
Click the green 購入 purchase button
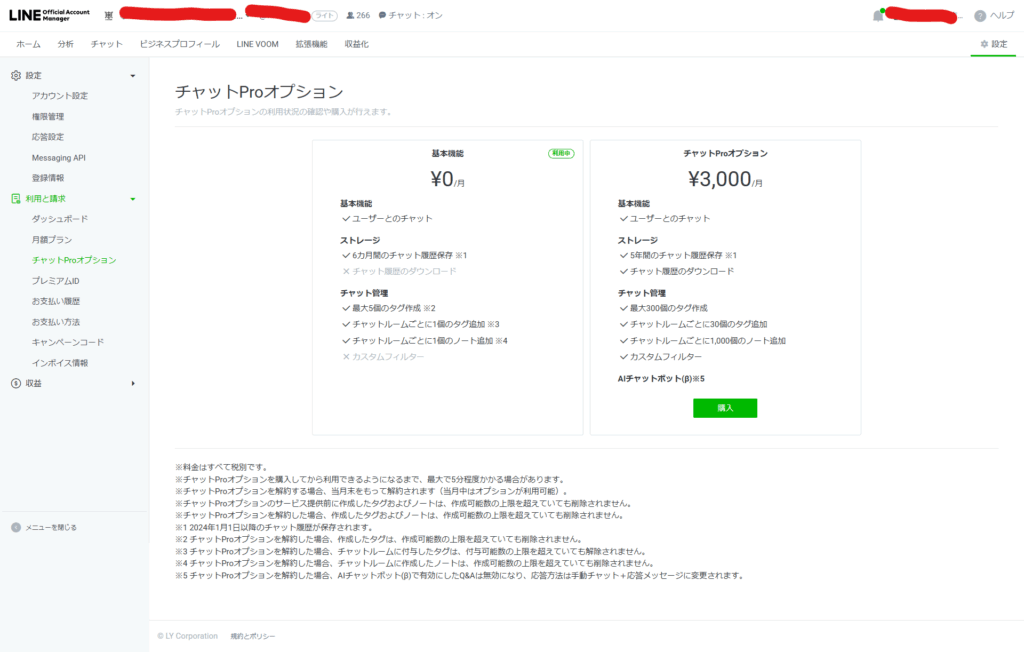[x=724, y=409]
